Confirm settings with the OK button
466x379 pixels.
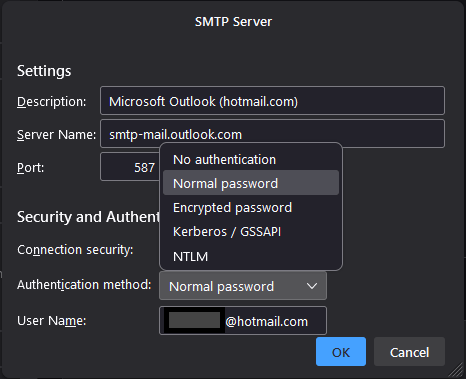point(341,352)
